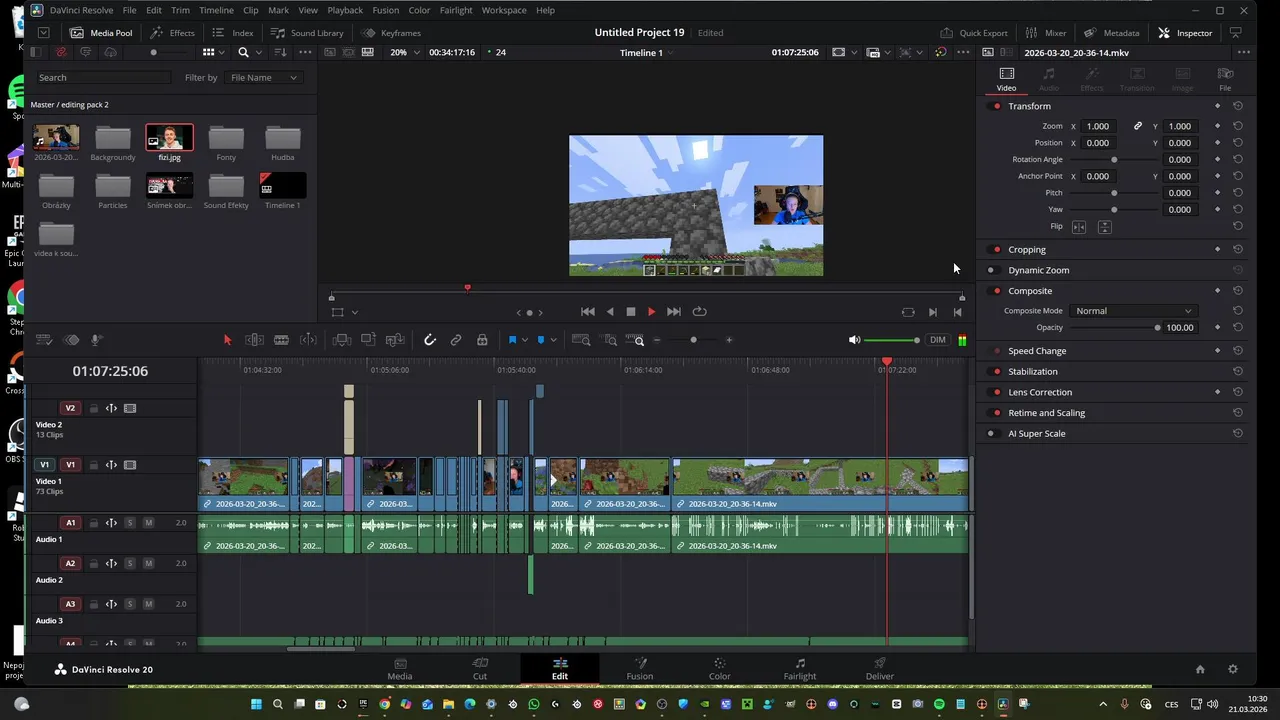Open Project Settings gear icon
Image resolution: width=1280 pixels, height=720 pixels.
click(x=1232, y=669)
